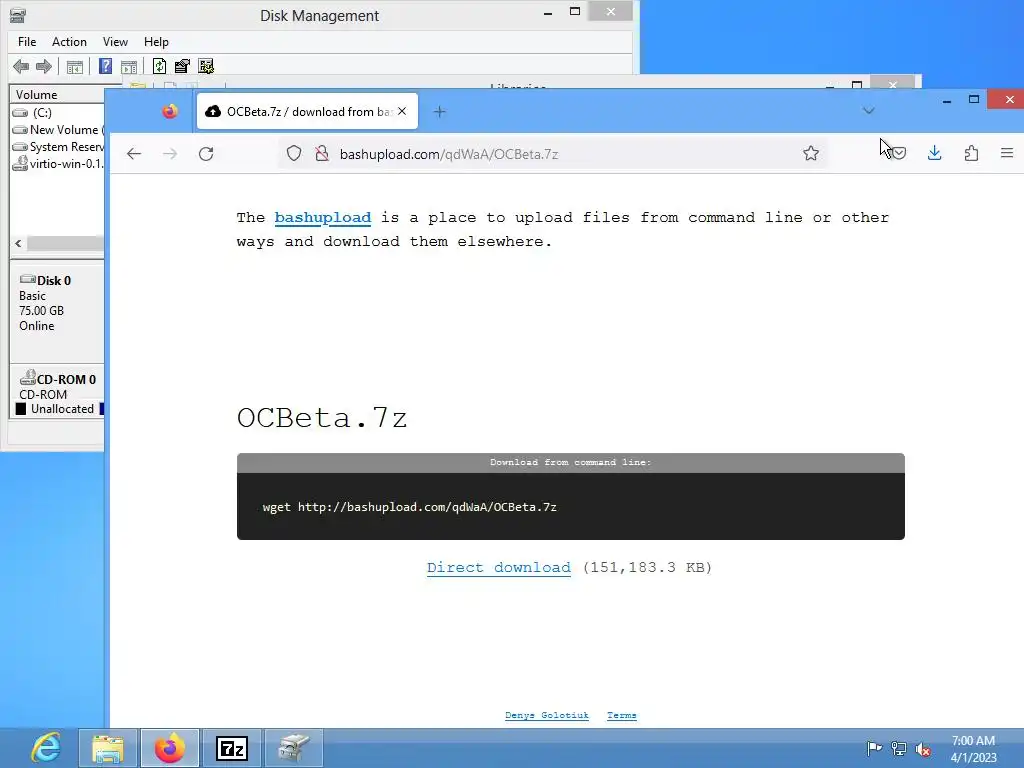The image size is (1024, 768).
Task: Launch Internet Explorer from taskbar
Action: coord(46,748)
